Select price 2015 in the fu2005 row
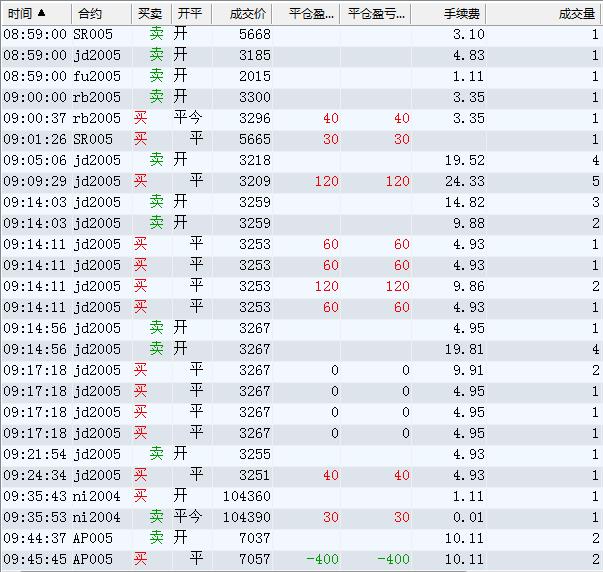The height and width of the screenshot is (572, 603). pyautogui.click(x=255, y=76)
